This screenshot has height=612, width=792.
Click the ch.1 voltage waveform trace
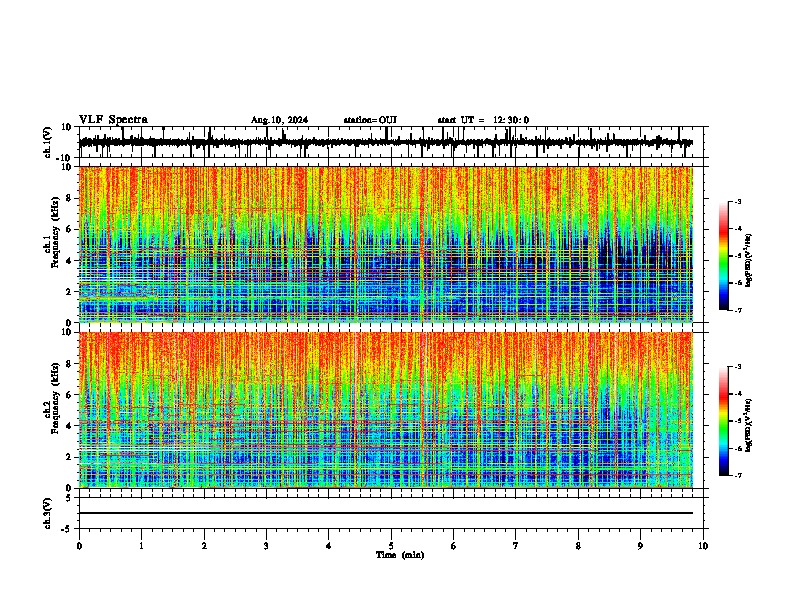point(385,142)
